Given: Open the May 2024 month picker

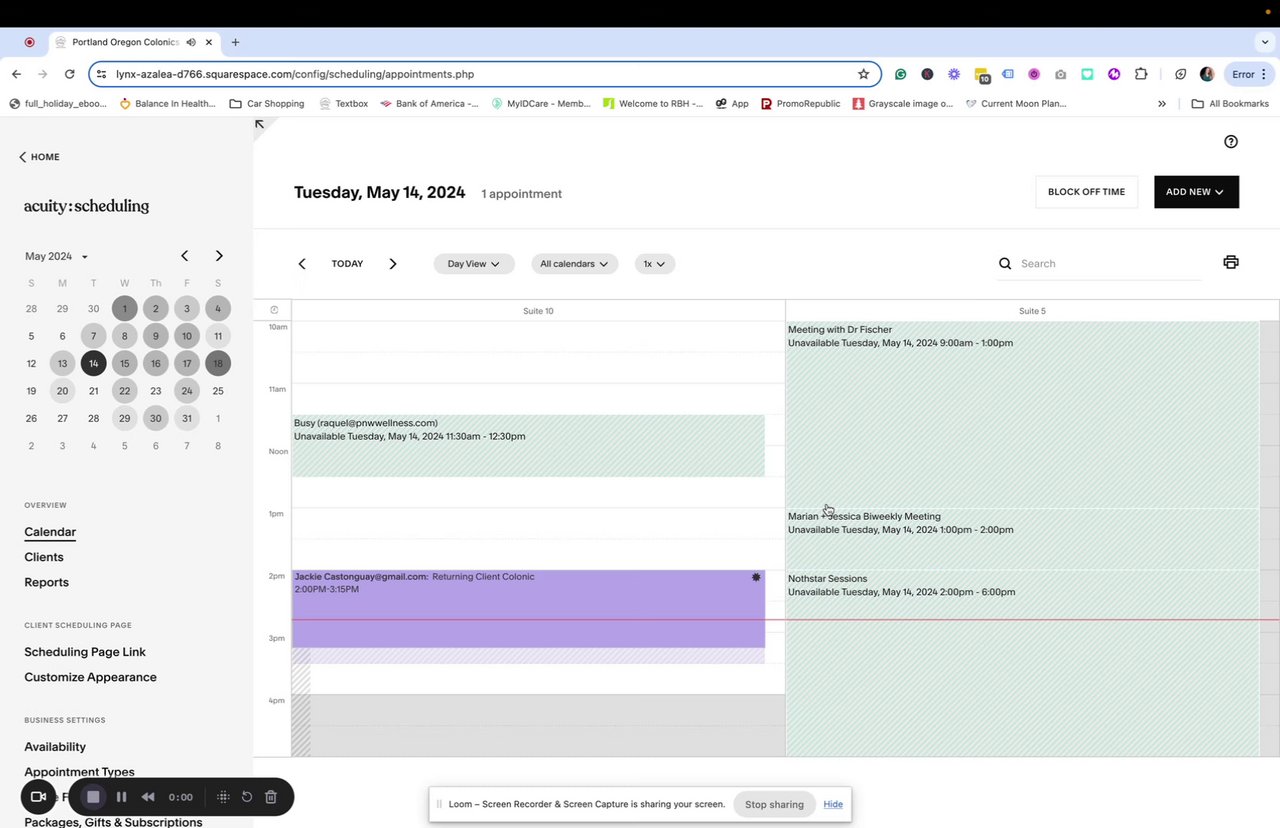Looking at the screenshot, I should pos(56,257).
